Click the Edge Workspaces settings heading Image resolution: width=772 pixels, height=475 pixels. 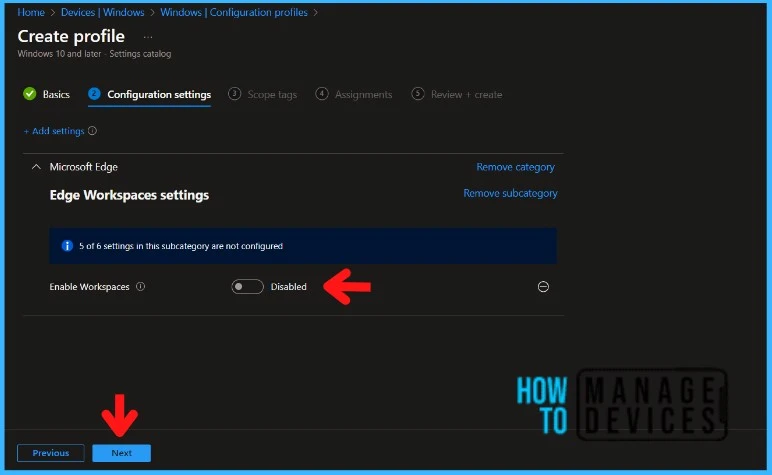tap(129, 195)
